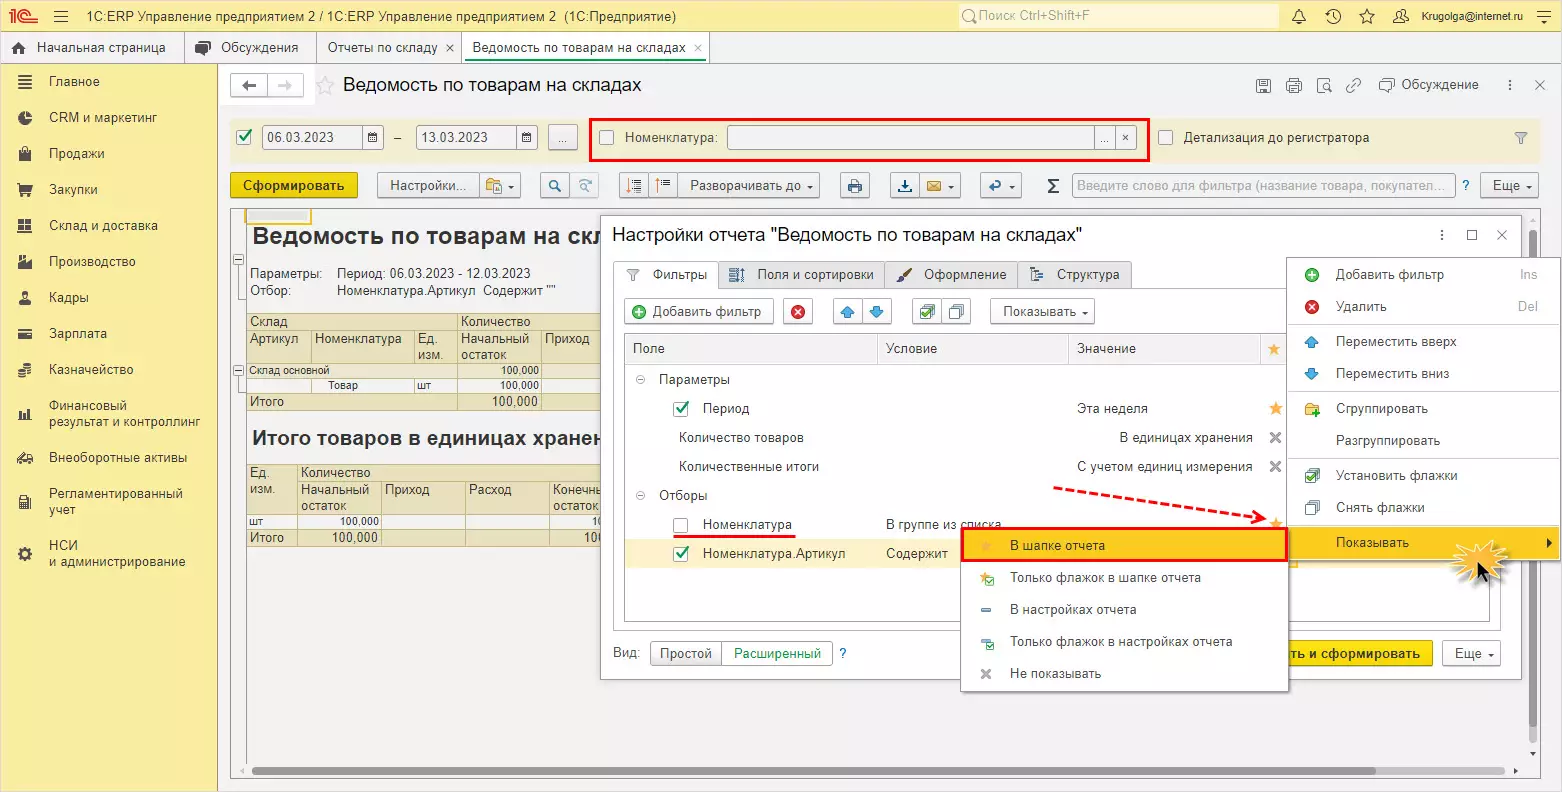This screenshot has width=1562, height=792.
Task: Click the Добавить фильтр button
Action: tap(698, 312)
